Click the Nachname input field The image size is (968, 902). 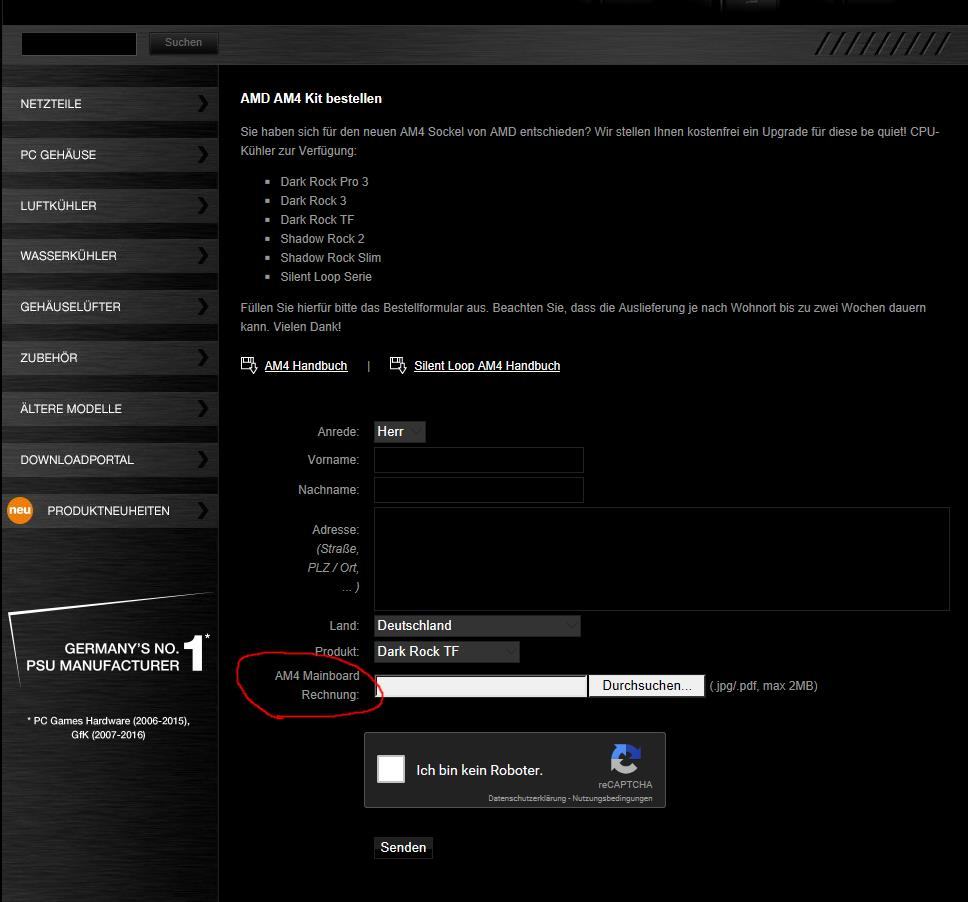pos(478,490)
